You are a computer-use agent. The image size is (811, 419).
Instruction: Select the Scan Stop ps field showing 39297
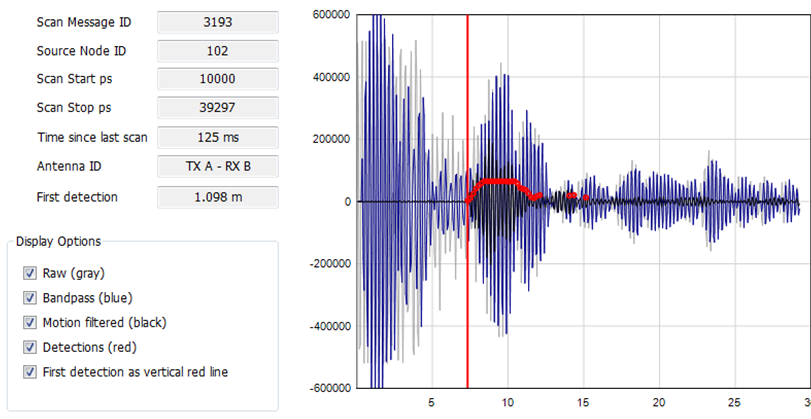pyautogui.click(x=217, y=109)
